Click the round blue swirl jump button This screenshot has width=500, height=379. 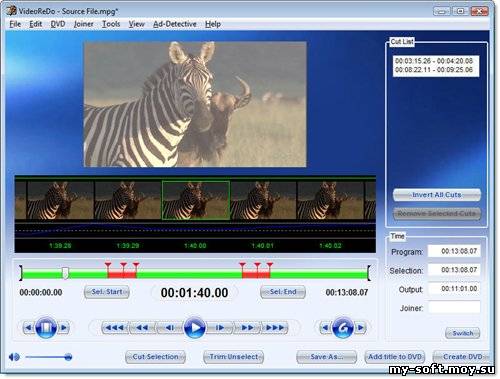[x=342, y=328]
